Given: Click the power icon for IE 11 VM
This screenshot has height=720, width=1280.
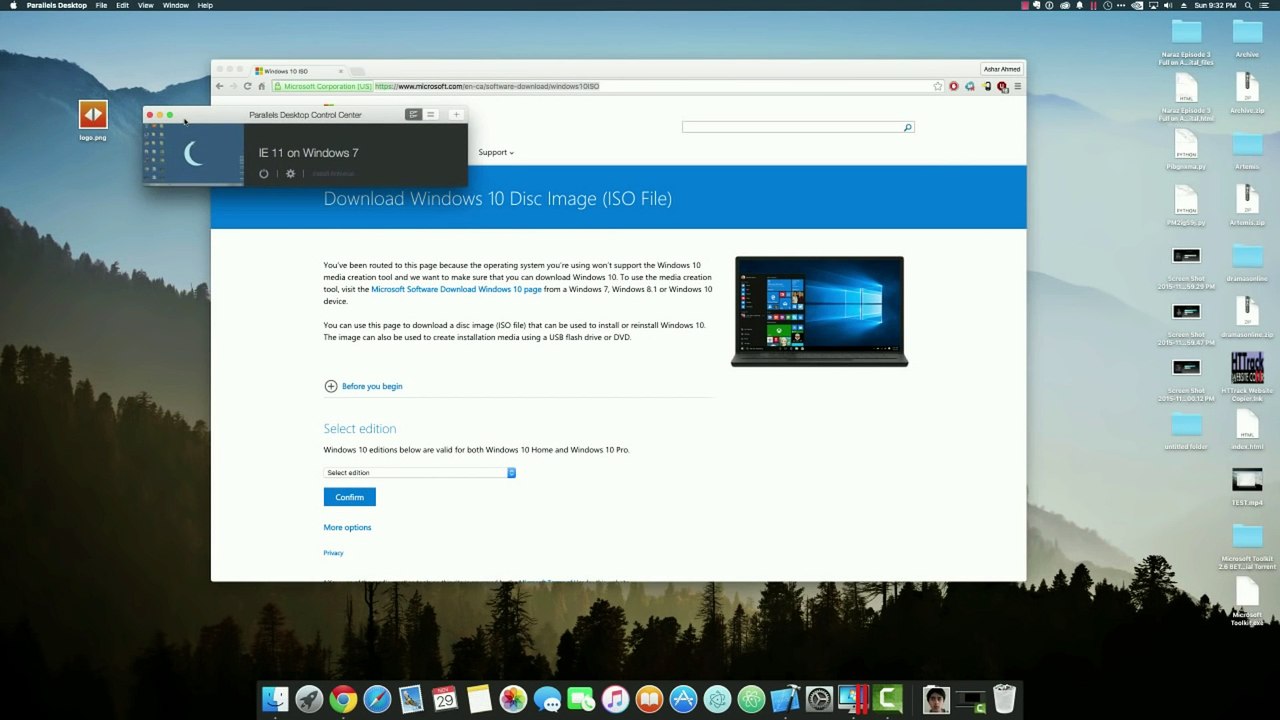Looking at the screenshot, I should point(264,174).
